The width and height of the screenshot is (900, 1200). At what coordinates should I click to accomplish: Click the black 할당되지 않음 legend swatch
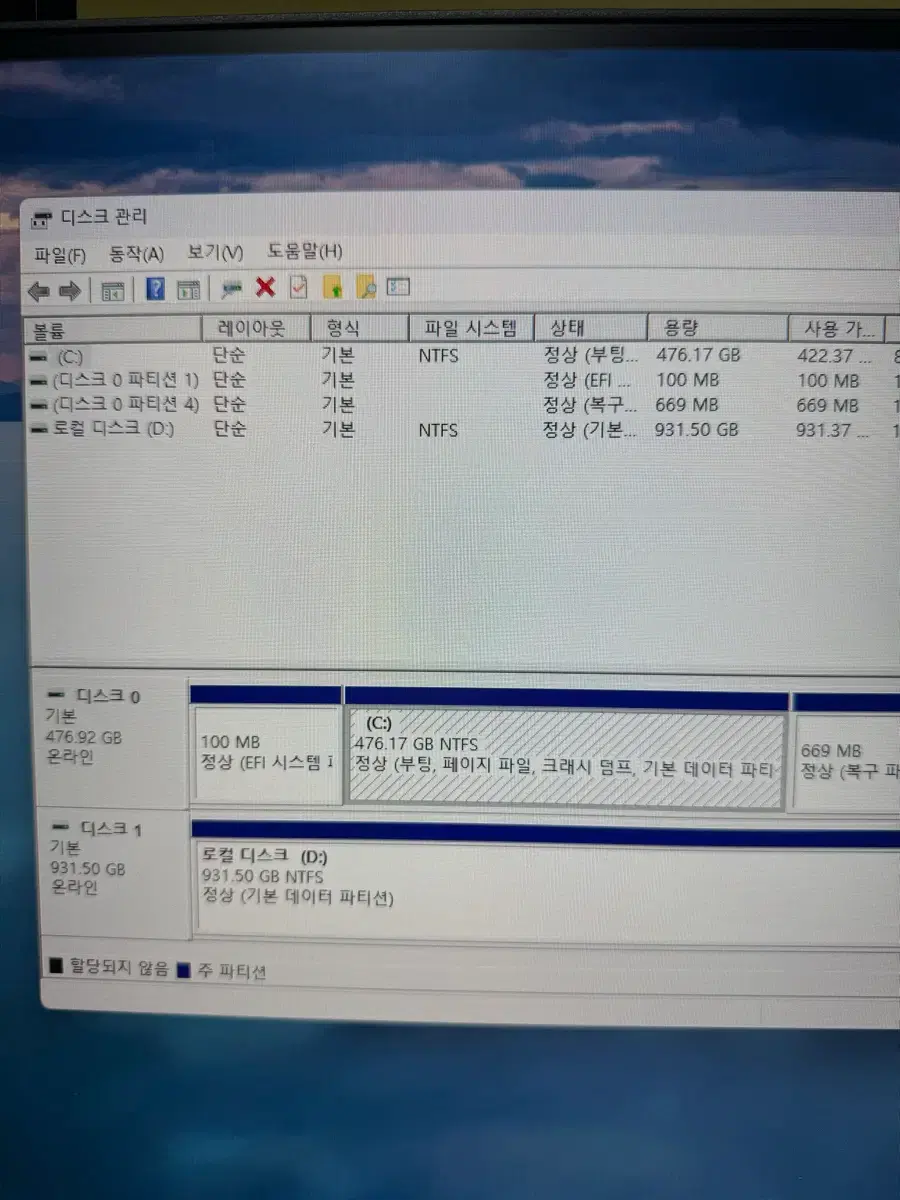tap(55, 966)
